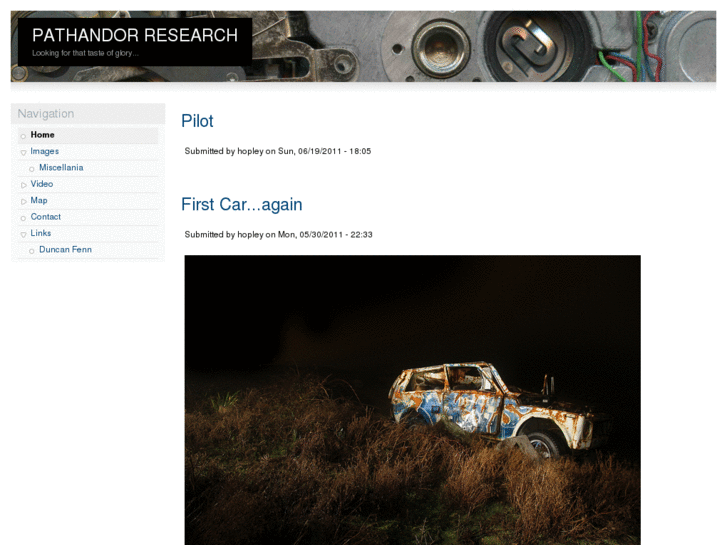This screenshot has width=727, height=545.
Task: Open the Links navigation item
Action: (x=41, y=233)
